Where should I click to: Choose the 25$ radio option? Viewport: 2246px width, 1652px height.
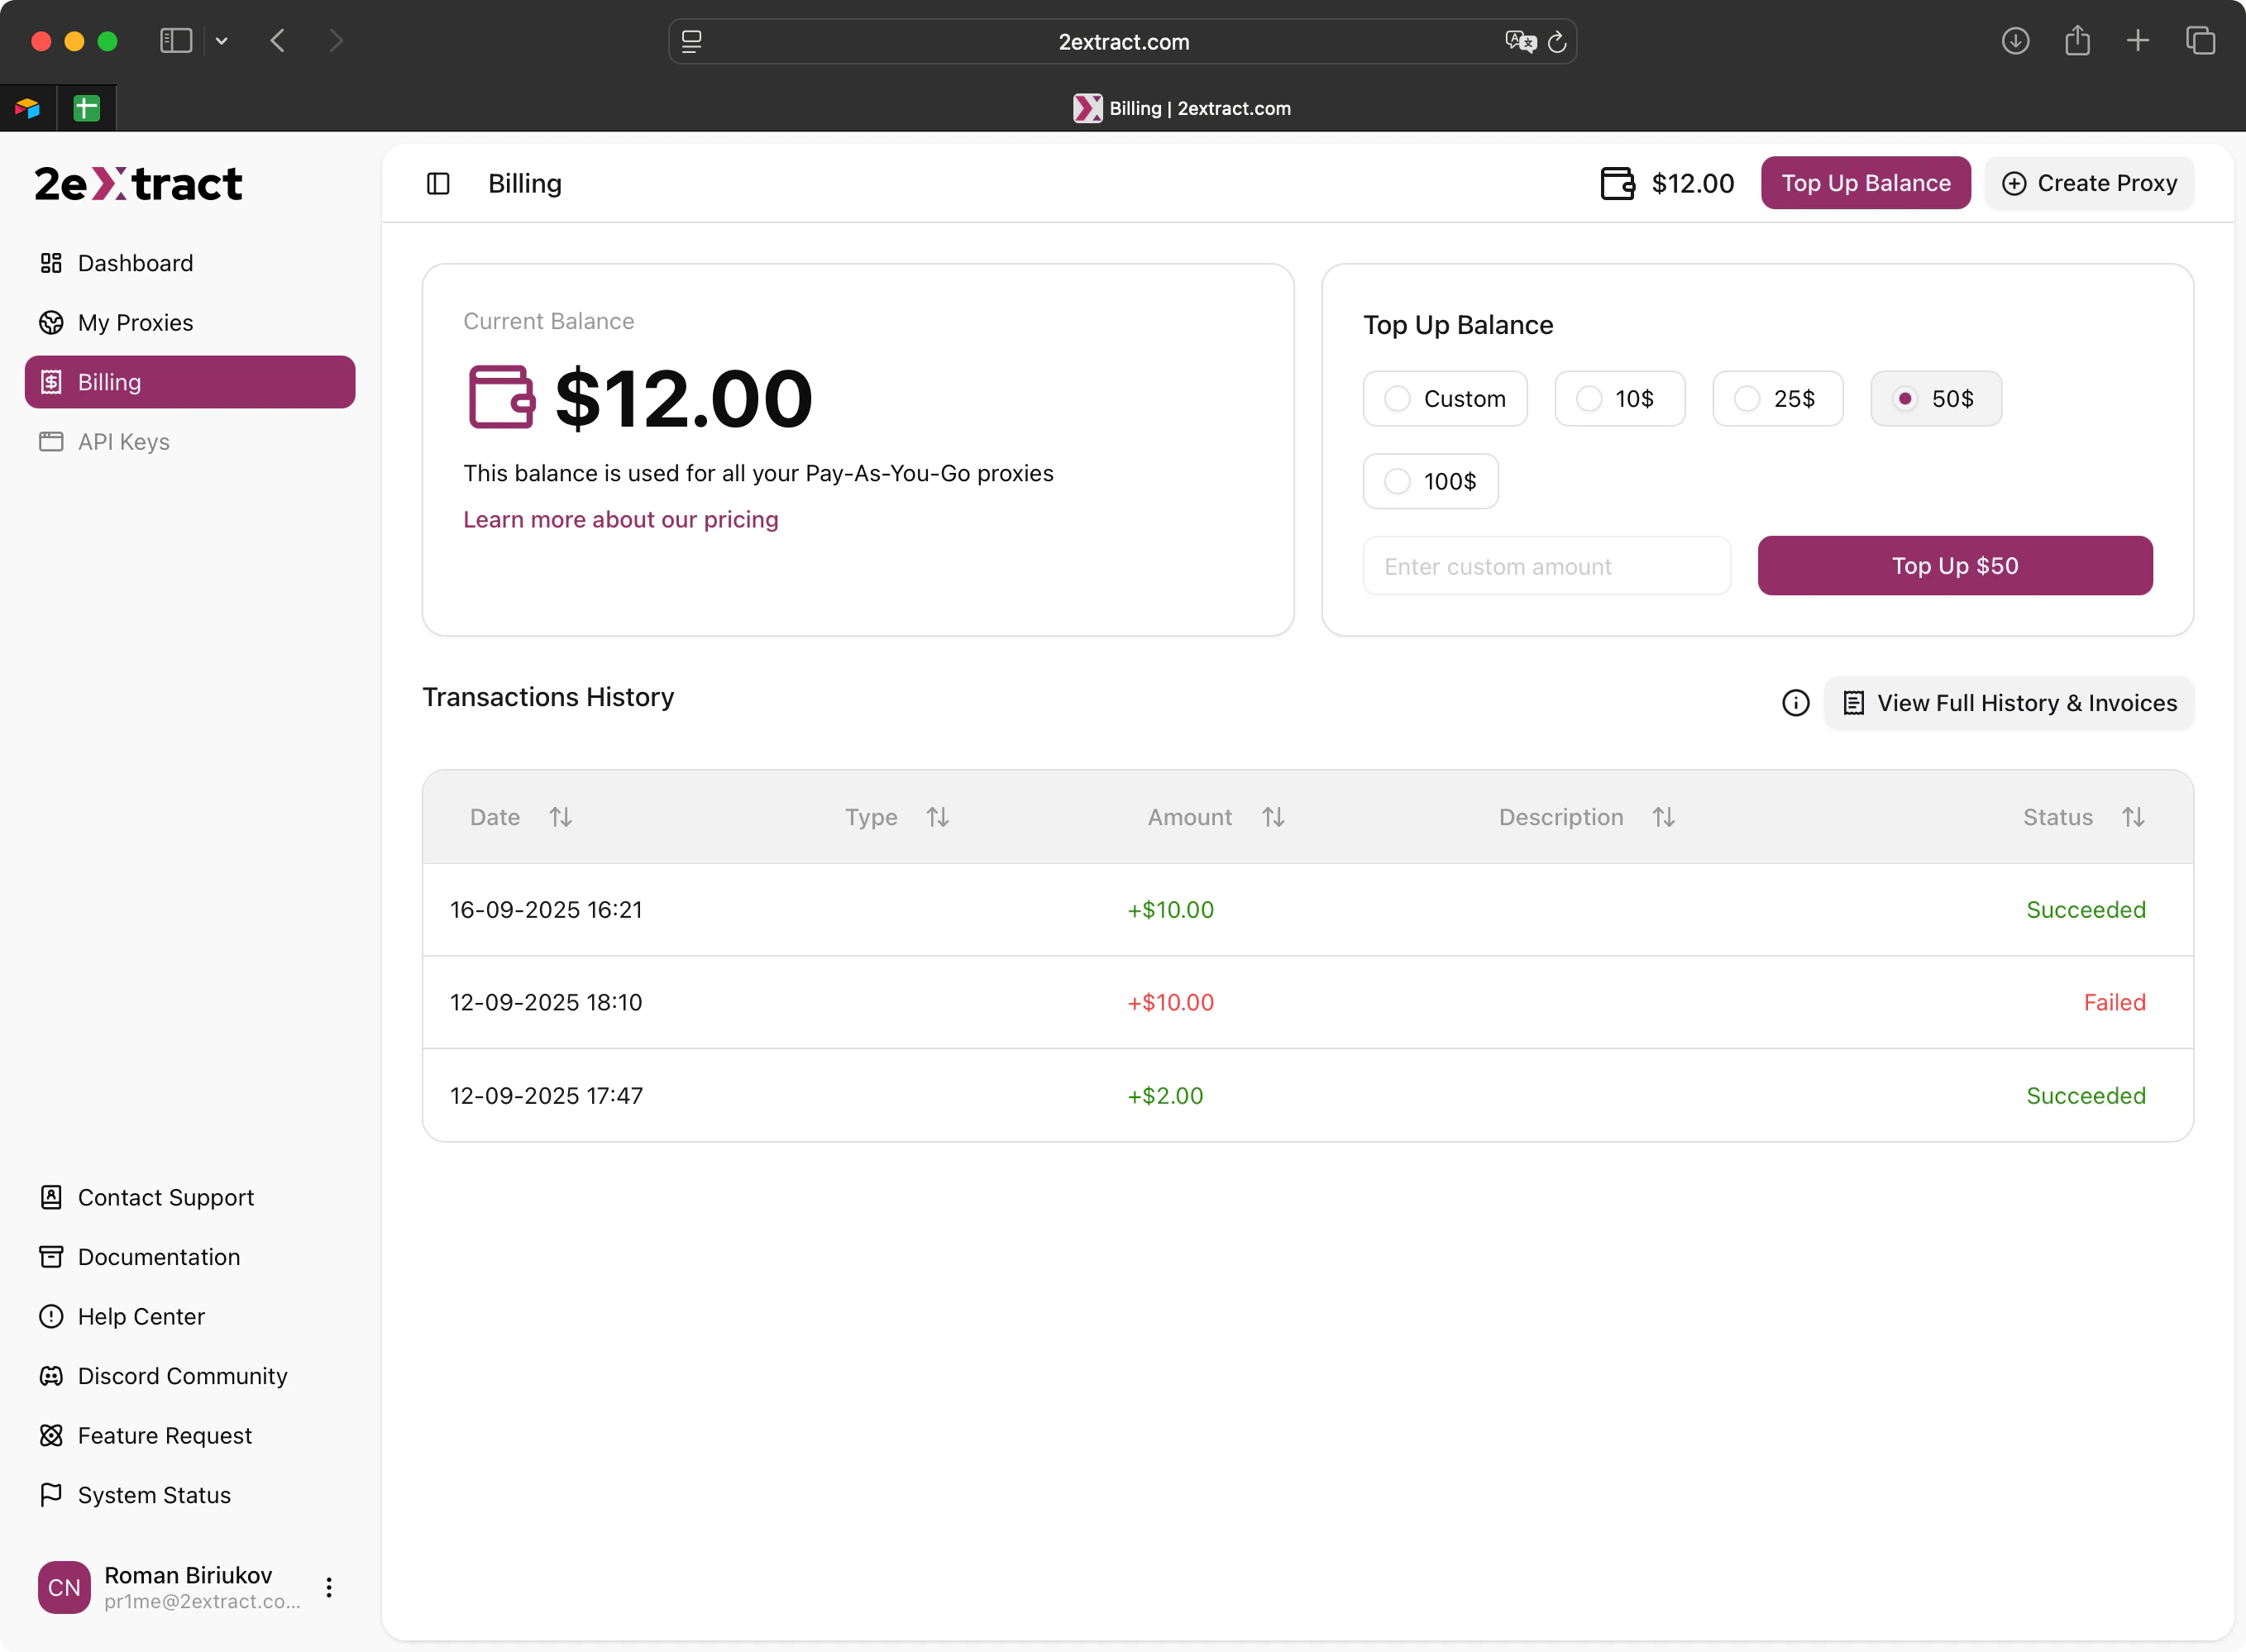1747,399
